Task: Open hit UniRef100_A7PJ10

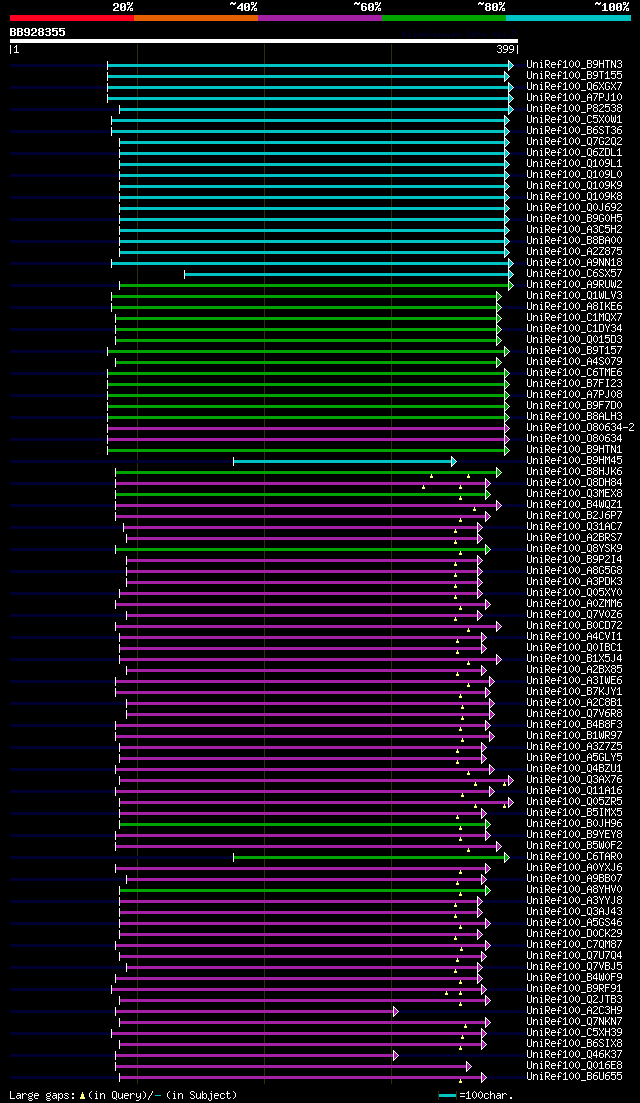Action: click(574, 98)
